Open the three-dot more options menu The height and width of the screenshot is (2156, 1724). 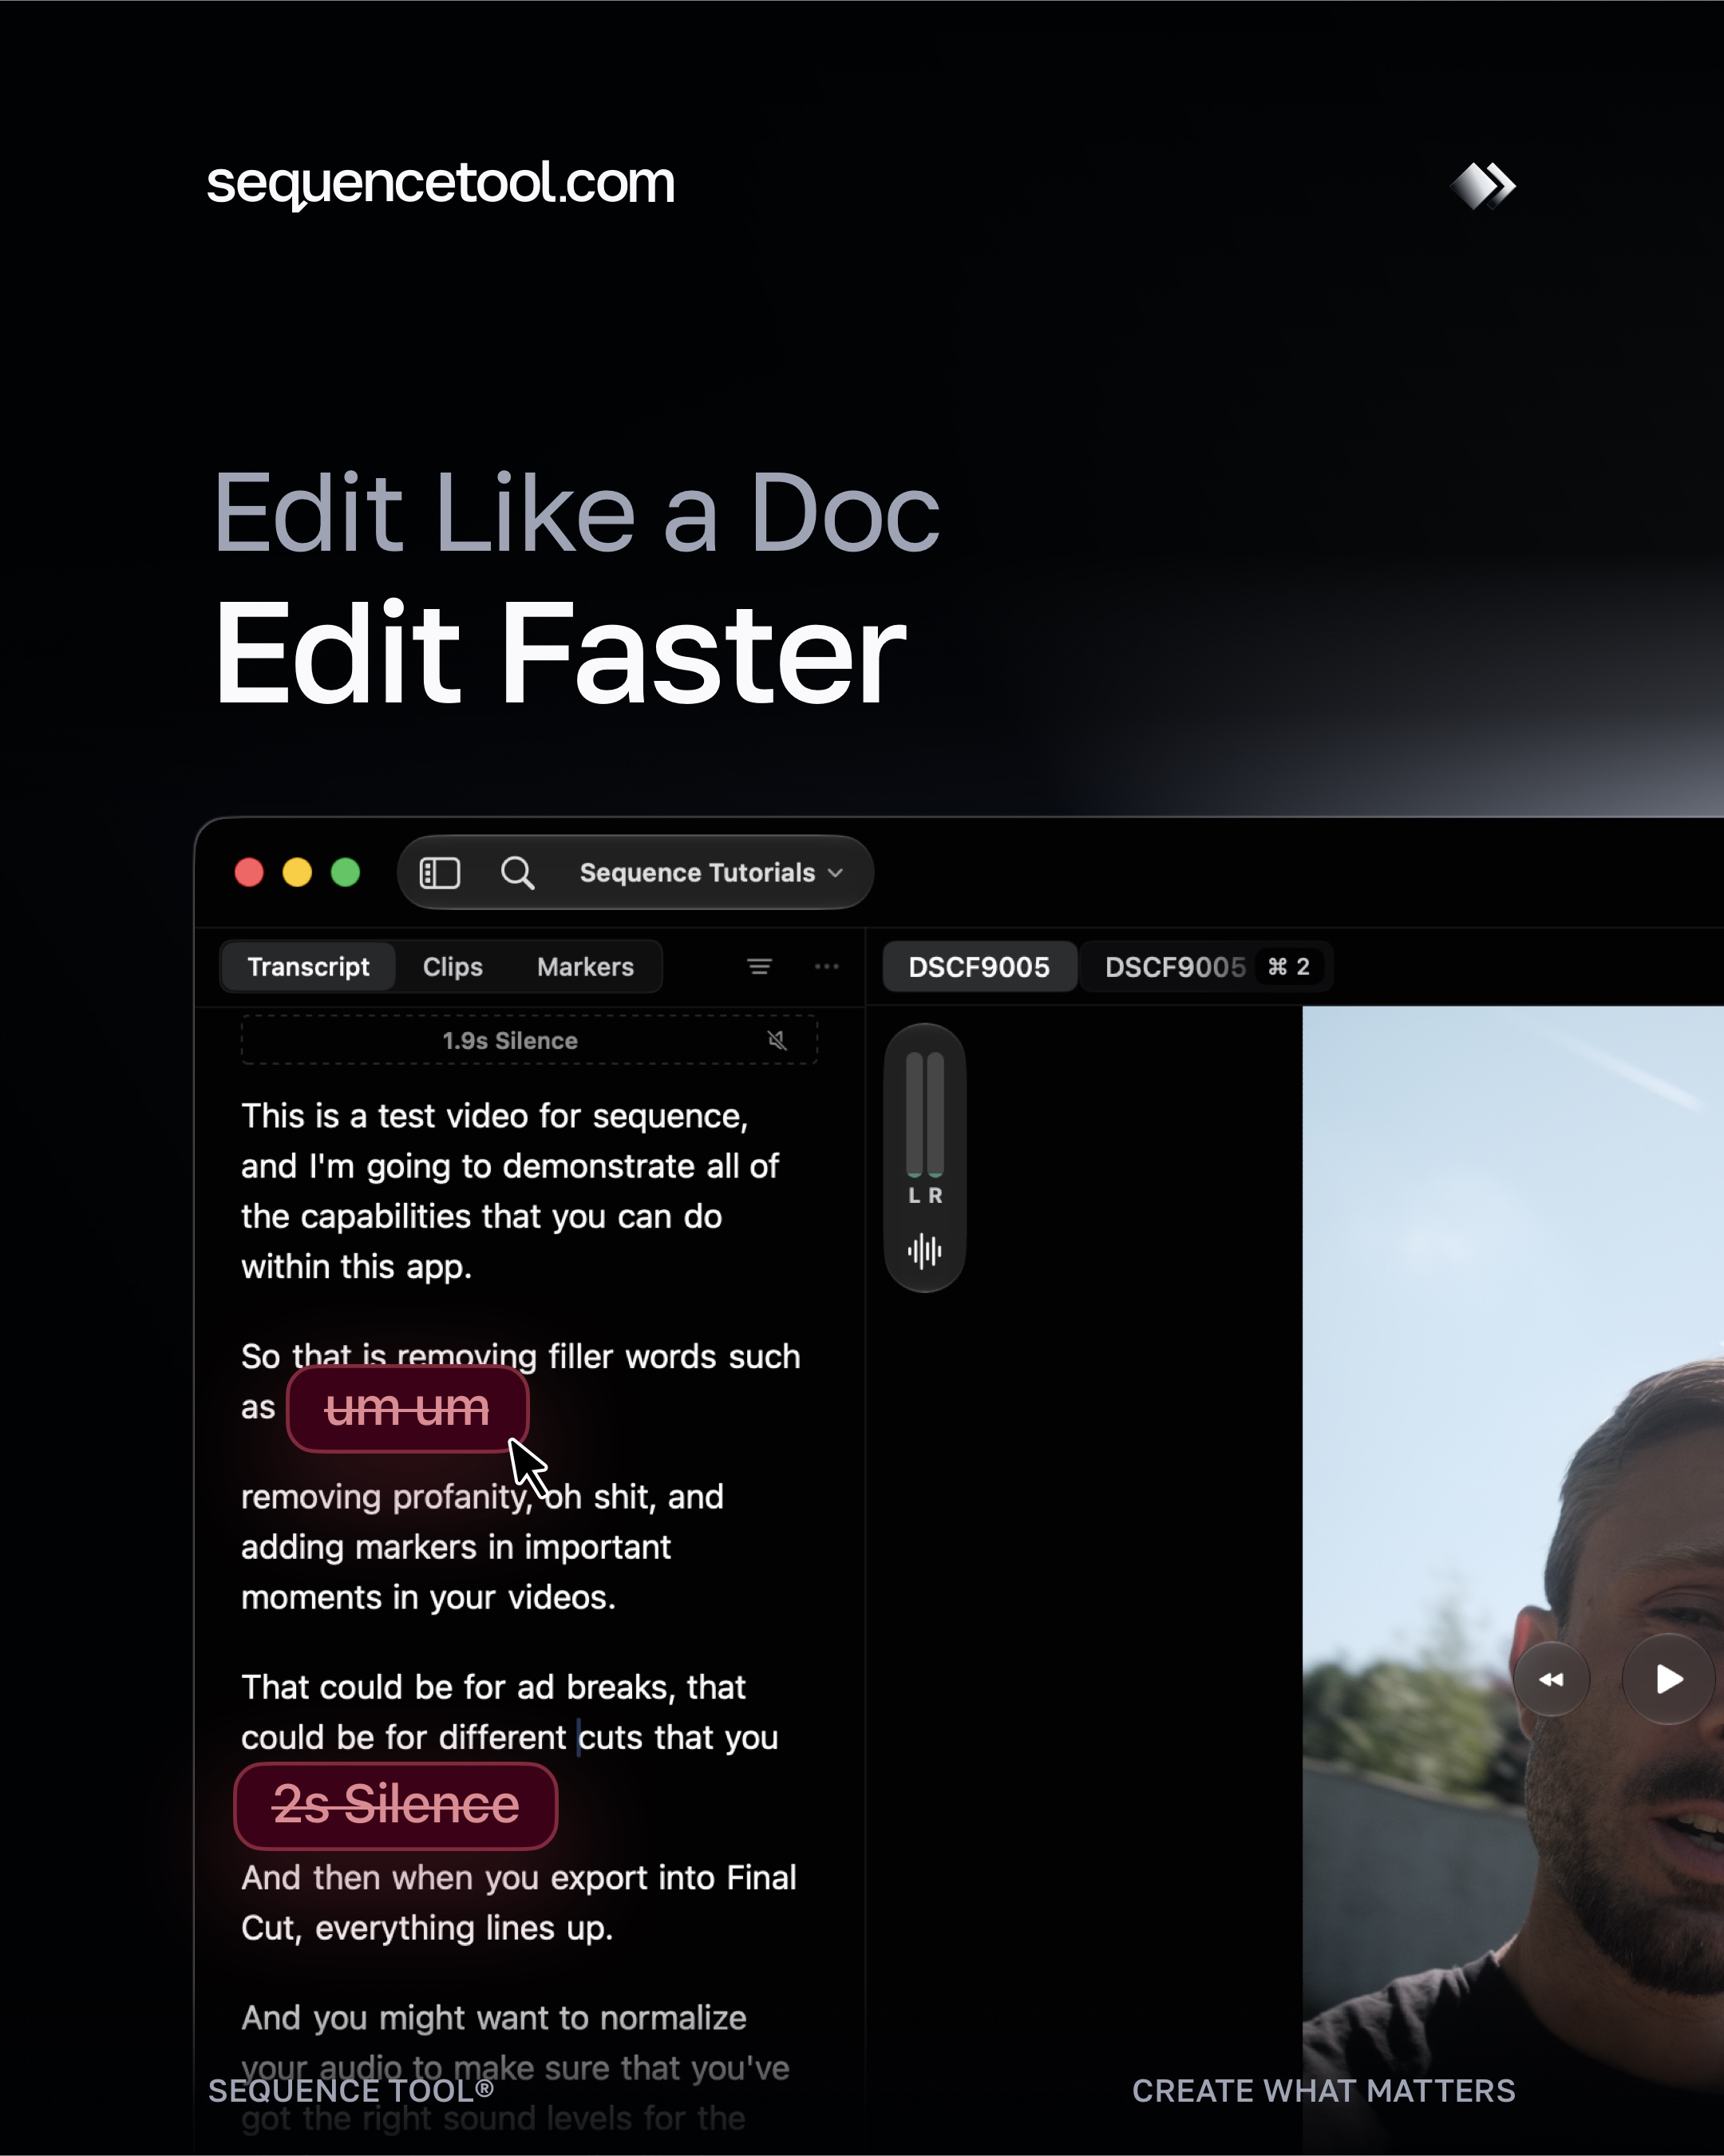[826, 967]
